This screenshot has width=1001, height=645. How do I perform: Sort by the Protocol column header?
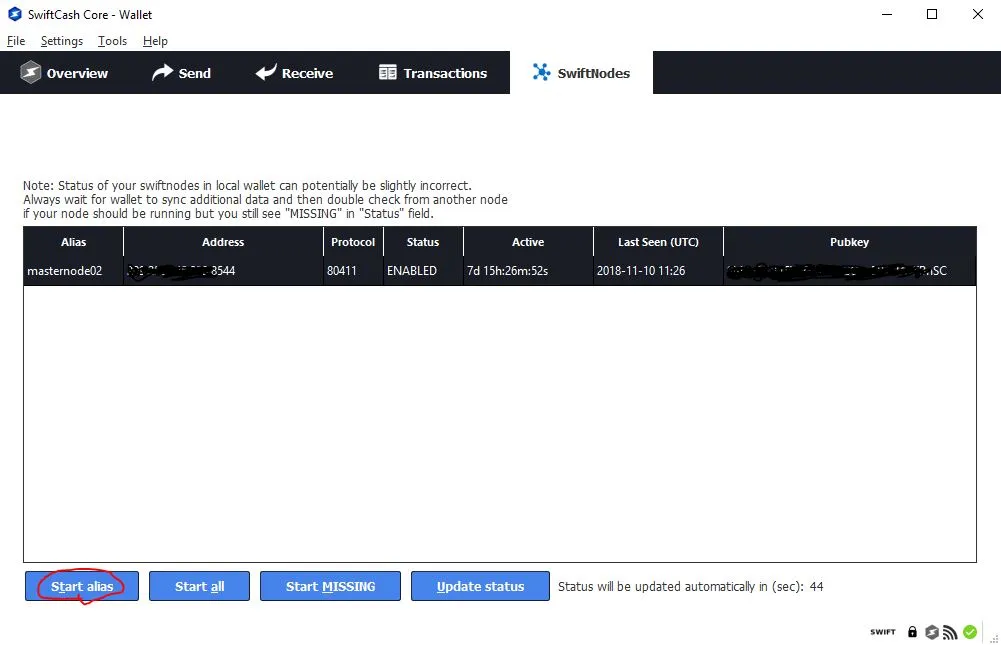(x=353, y=242)
